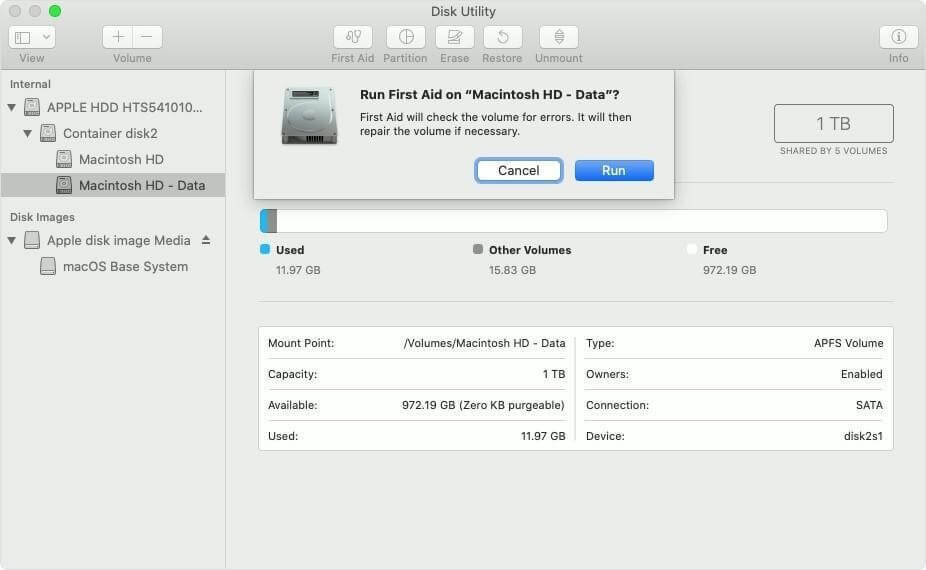The width and height of the screenshot is (926, 570).
Task: Collapse Apple disk image Media triangle
Action: 12,241
